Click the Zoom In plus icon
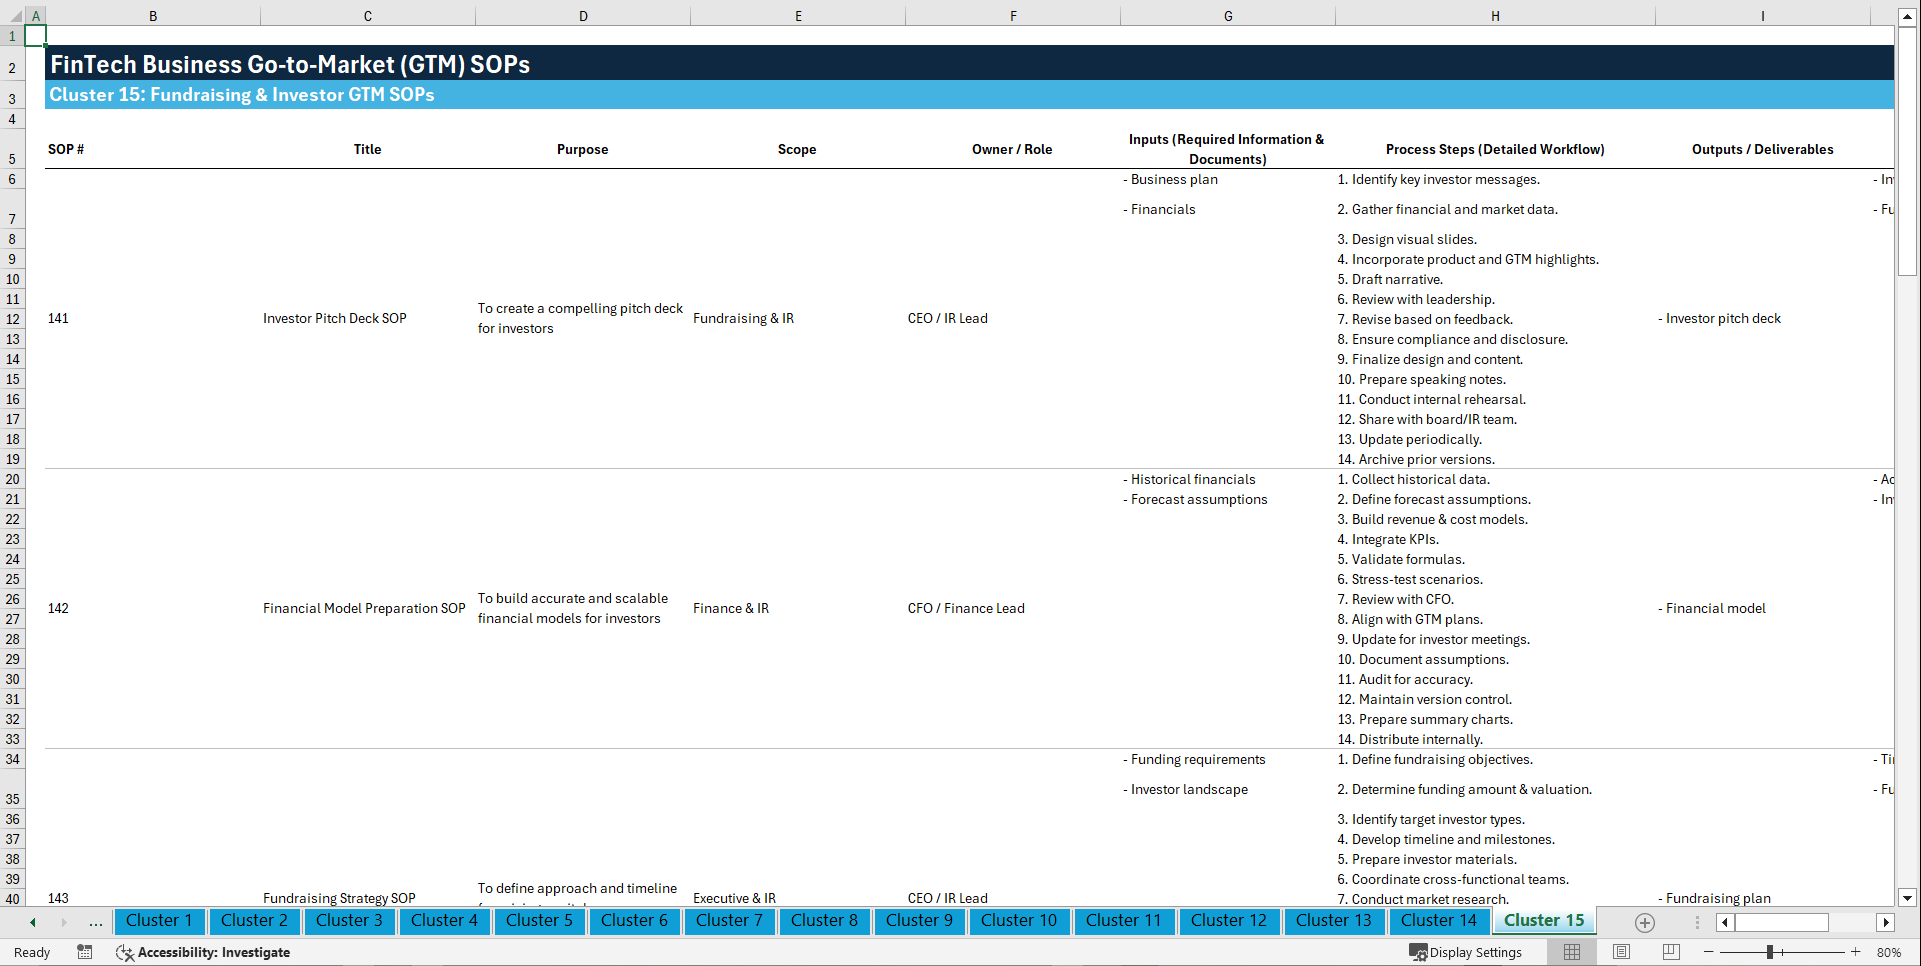Image resolution: width=1921 pixels, height=966 pixels. (x=1855, y=952)
